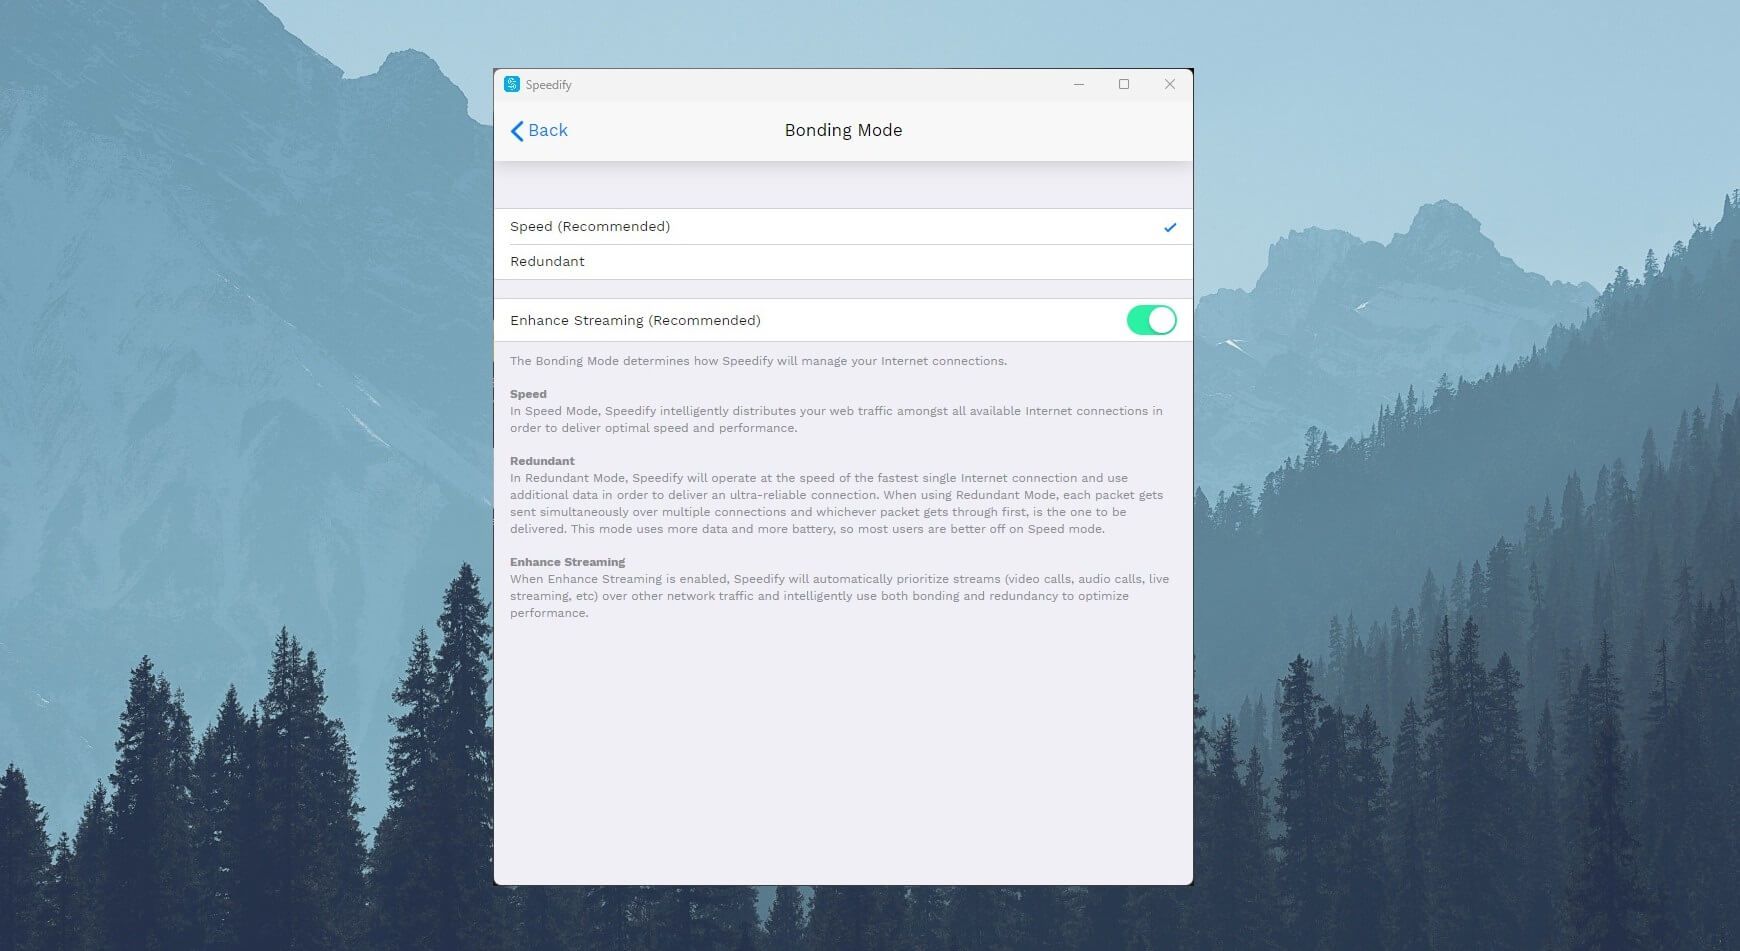Click the Speedify app icon in title bar

click(x=512, y=84)
